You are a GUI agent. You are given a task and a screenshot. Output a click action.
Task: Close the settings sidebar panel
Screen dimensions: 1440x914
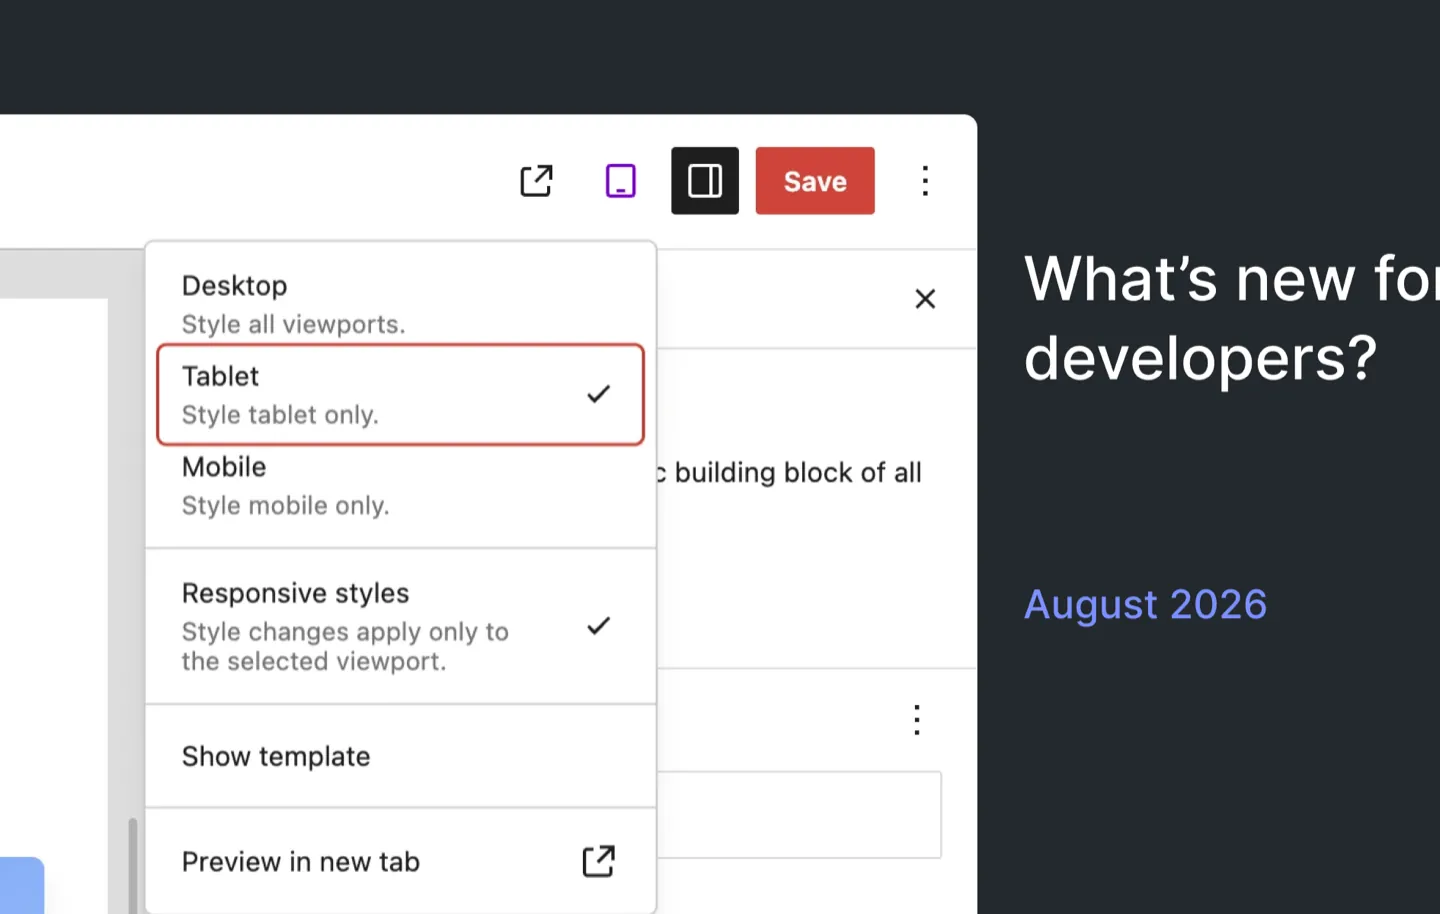click(925, 299)
